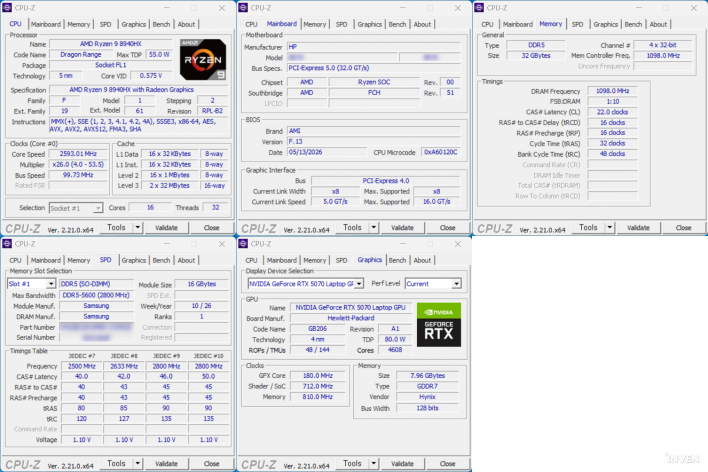Click the CPU Microcode value 0xA60120C
708x472 pixels.
coord(441,152)
